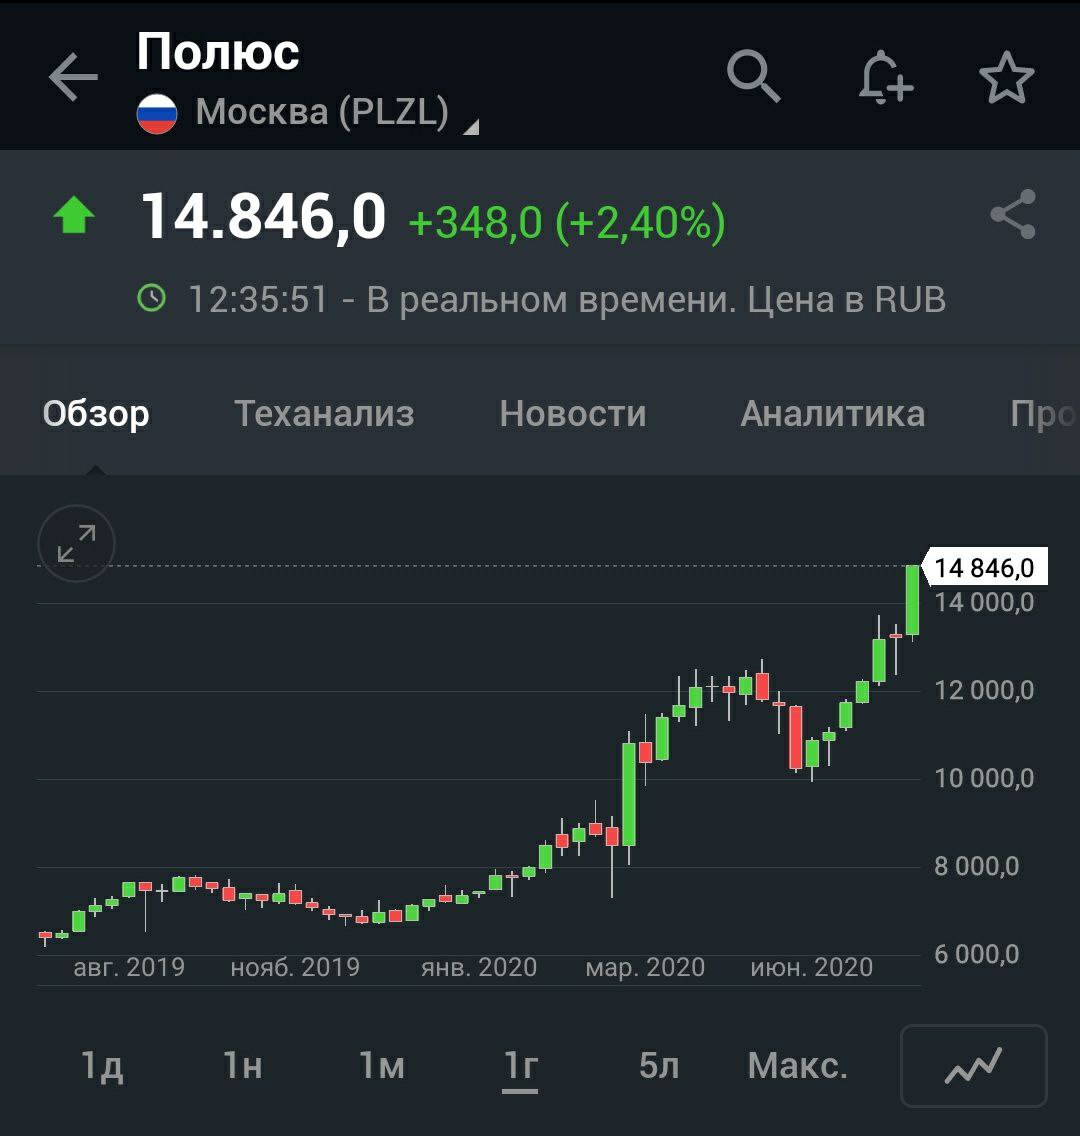Tap the green up arrow price indicator

[74, 216]
